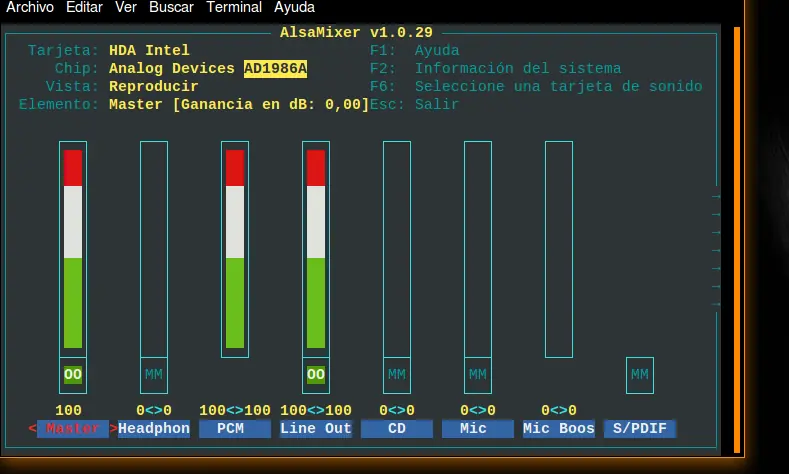Click the Line Out volume bar
The height and width of the screenshot is (474, 789).
pyautogui.click(x=316, y=249)
